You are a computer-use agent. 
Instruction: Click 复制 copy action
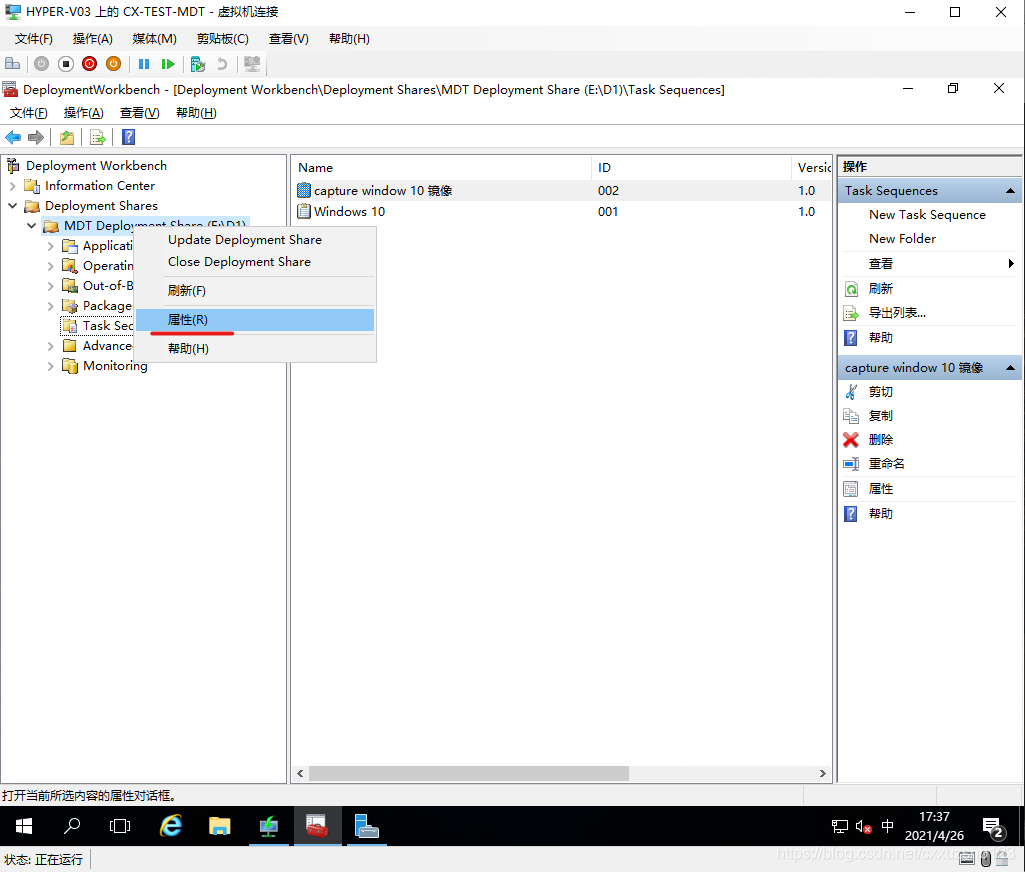881,416
